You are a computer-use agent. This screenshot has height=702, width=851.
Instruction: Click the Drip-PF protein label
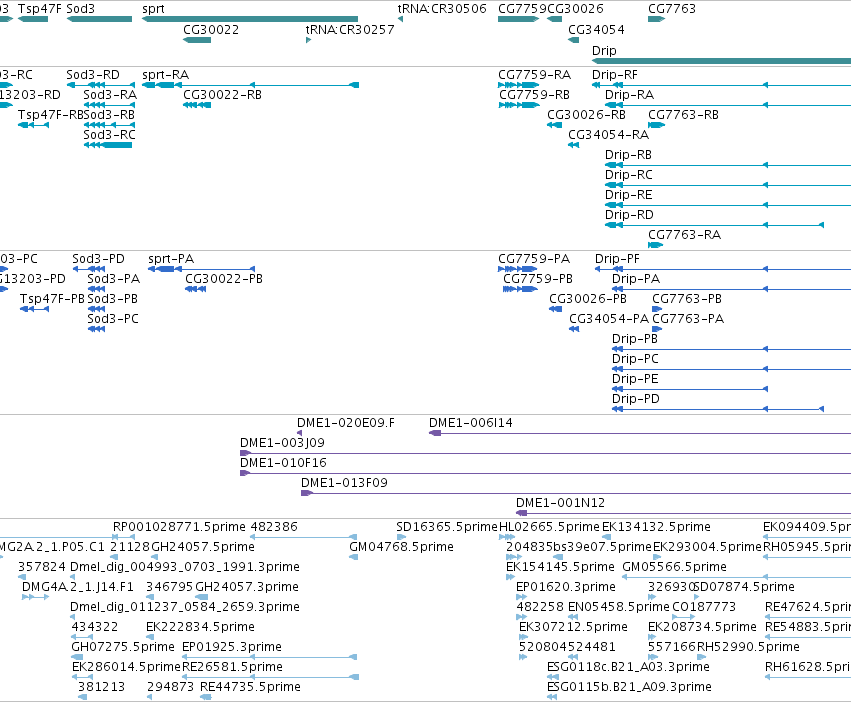(x=617, y=259)
